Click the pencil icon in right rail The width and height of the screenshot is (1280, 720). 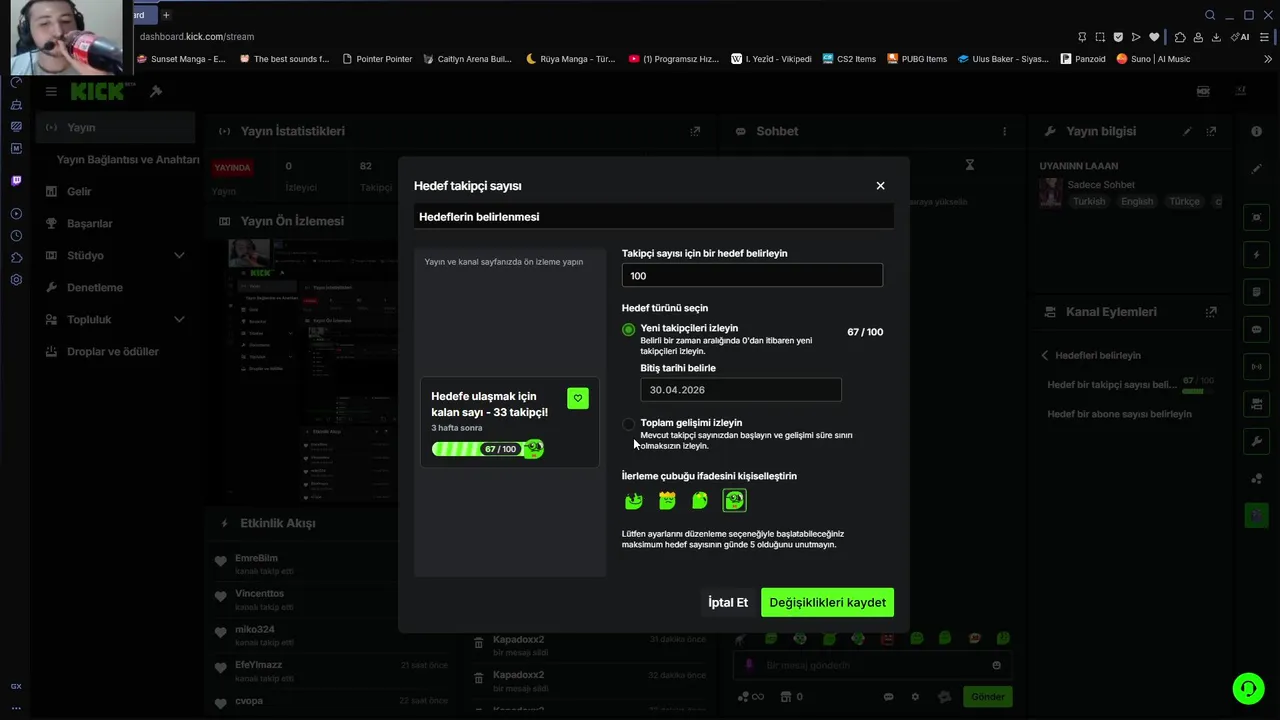[x=1257, y=169]
